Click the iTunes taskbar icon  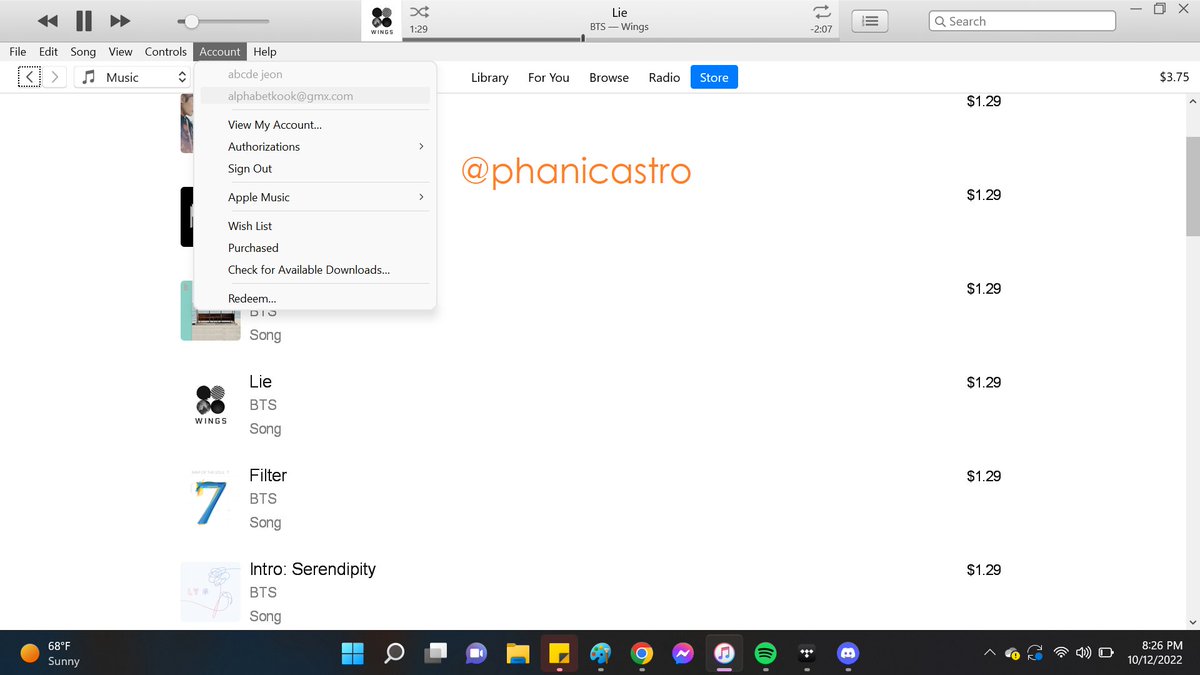tap(724, 653)
